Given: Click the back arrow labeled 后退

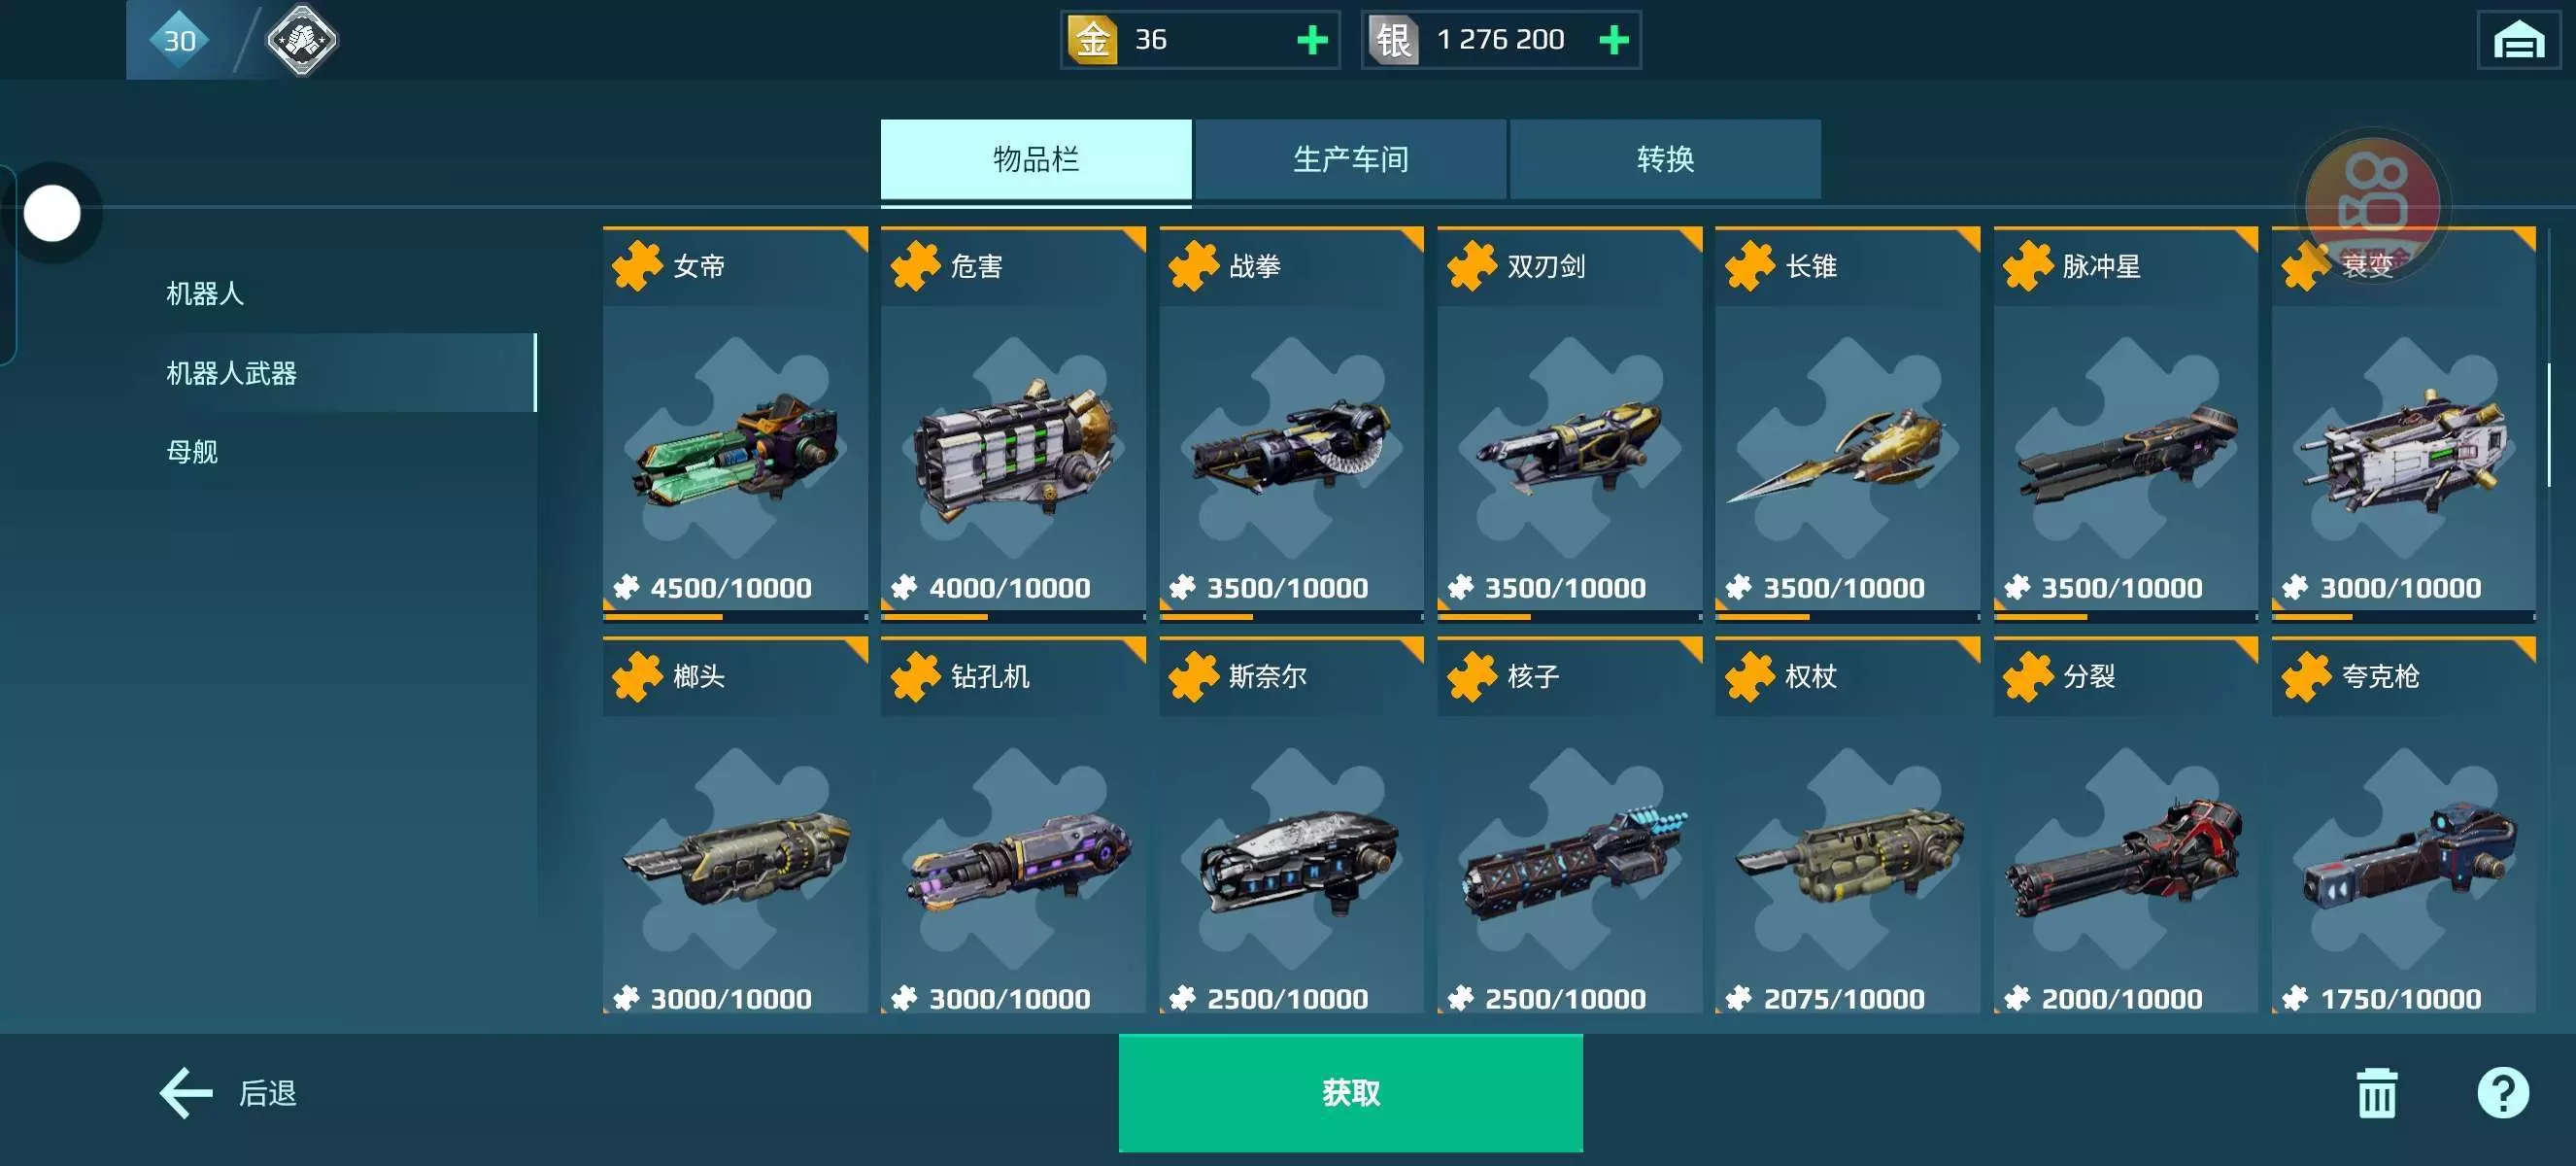Looking at the screenshot, I should [x=228, y=1093].
